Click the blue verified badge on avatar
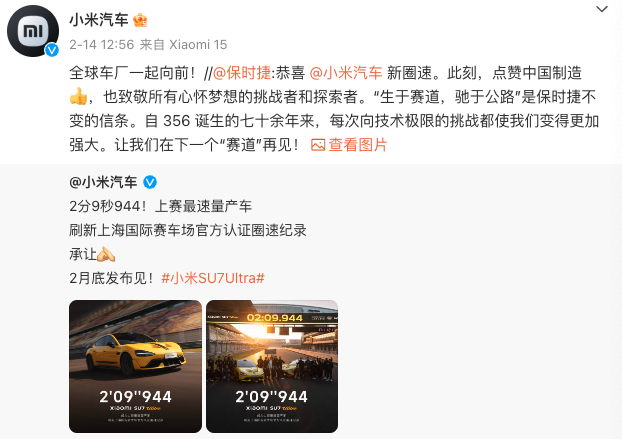Image resolution: width=622 pixels, height=439 pixels. click(52, 50)
